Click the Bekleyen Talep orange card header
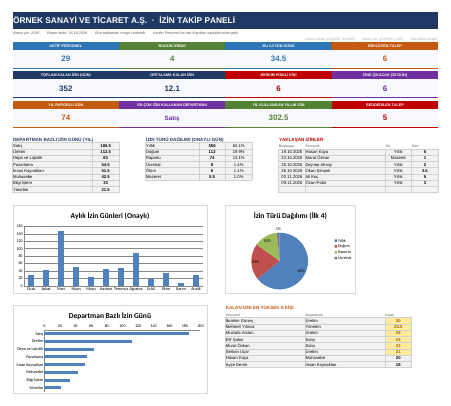451x406 pixels. (x=385, y=46)
